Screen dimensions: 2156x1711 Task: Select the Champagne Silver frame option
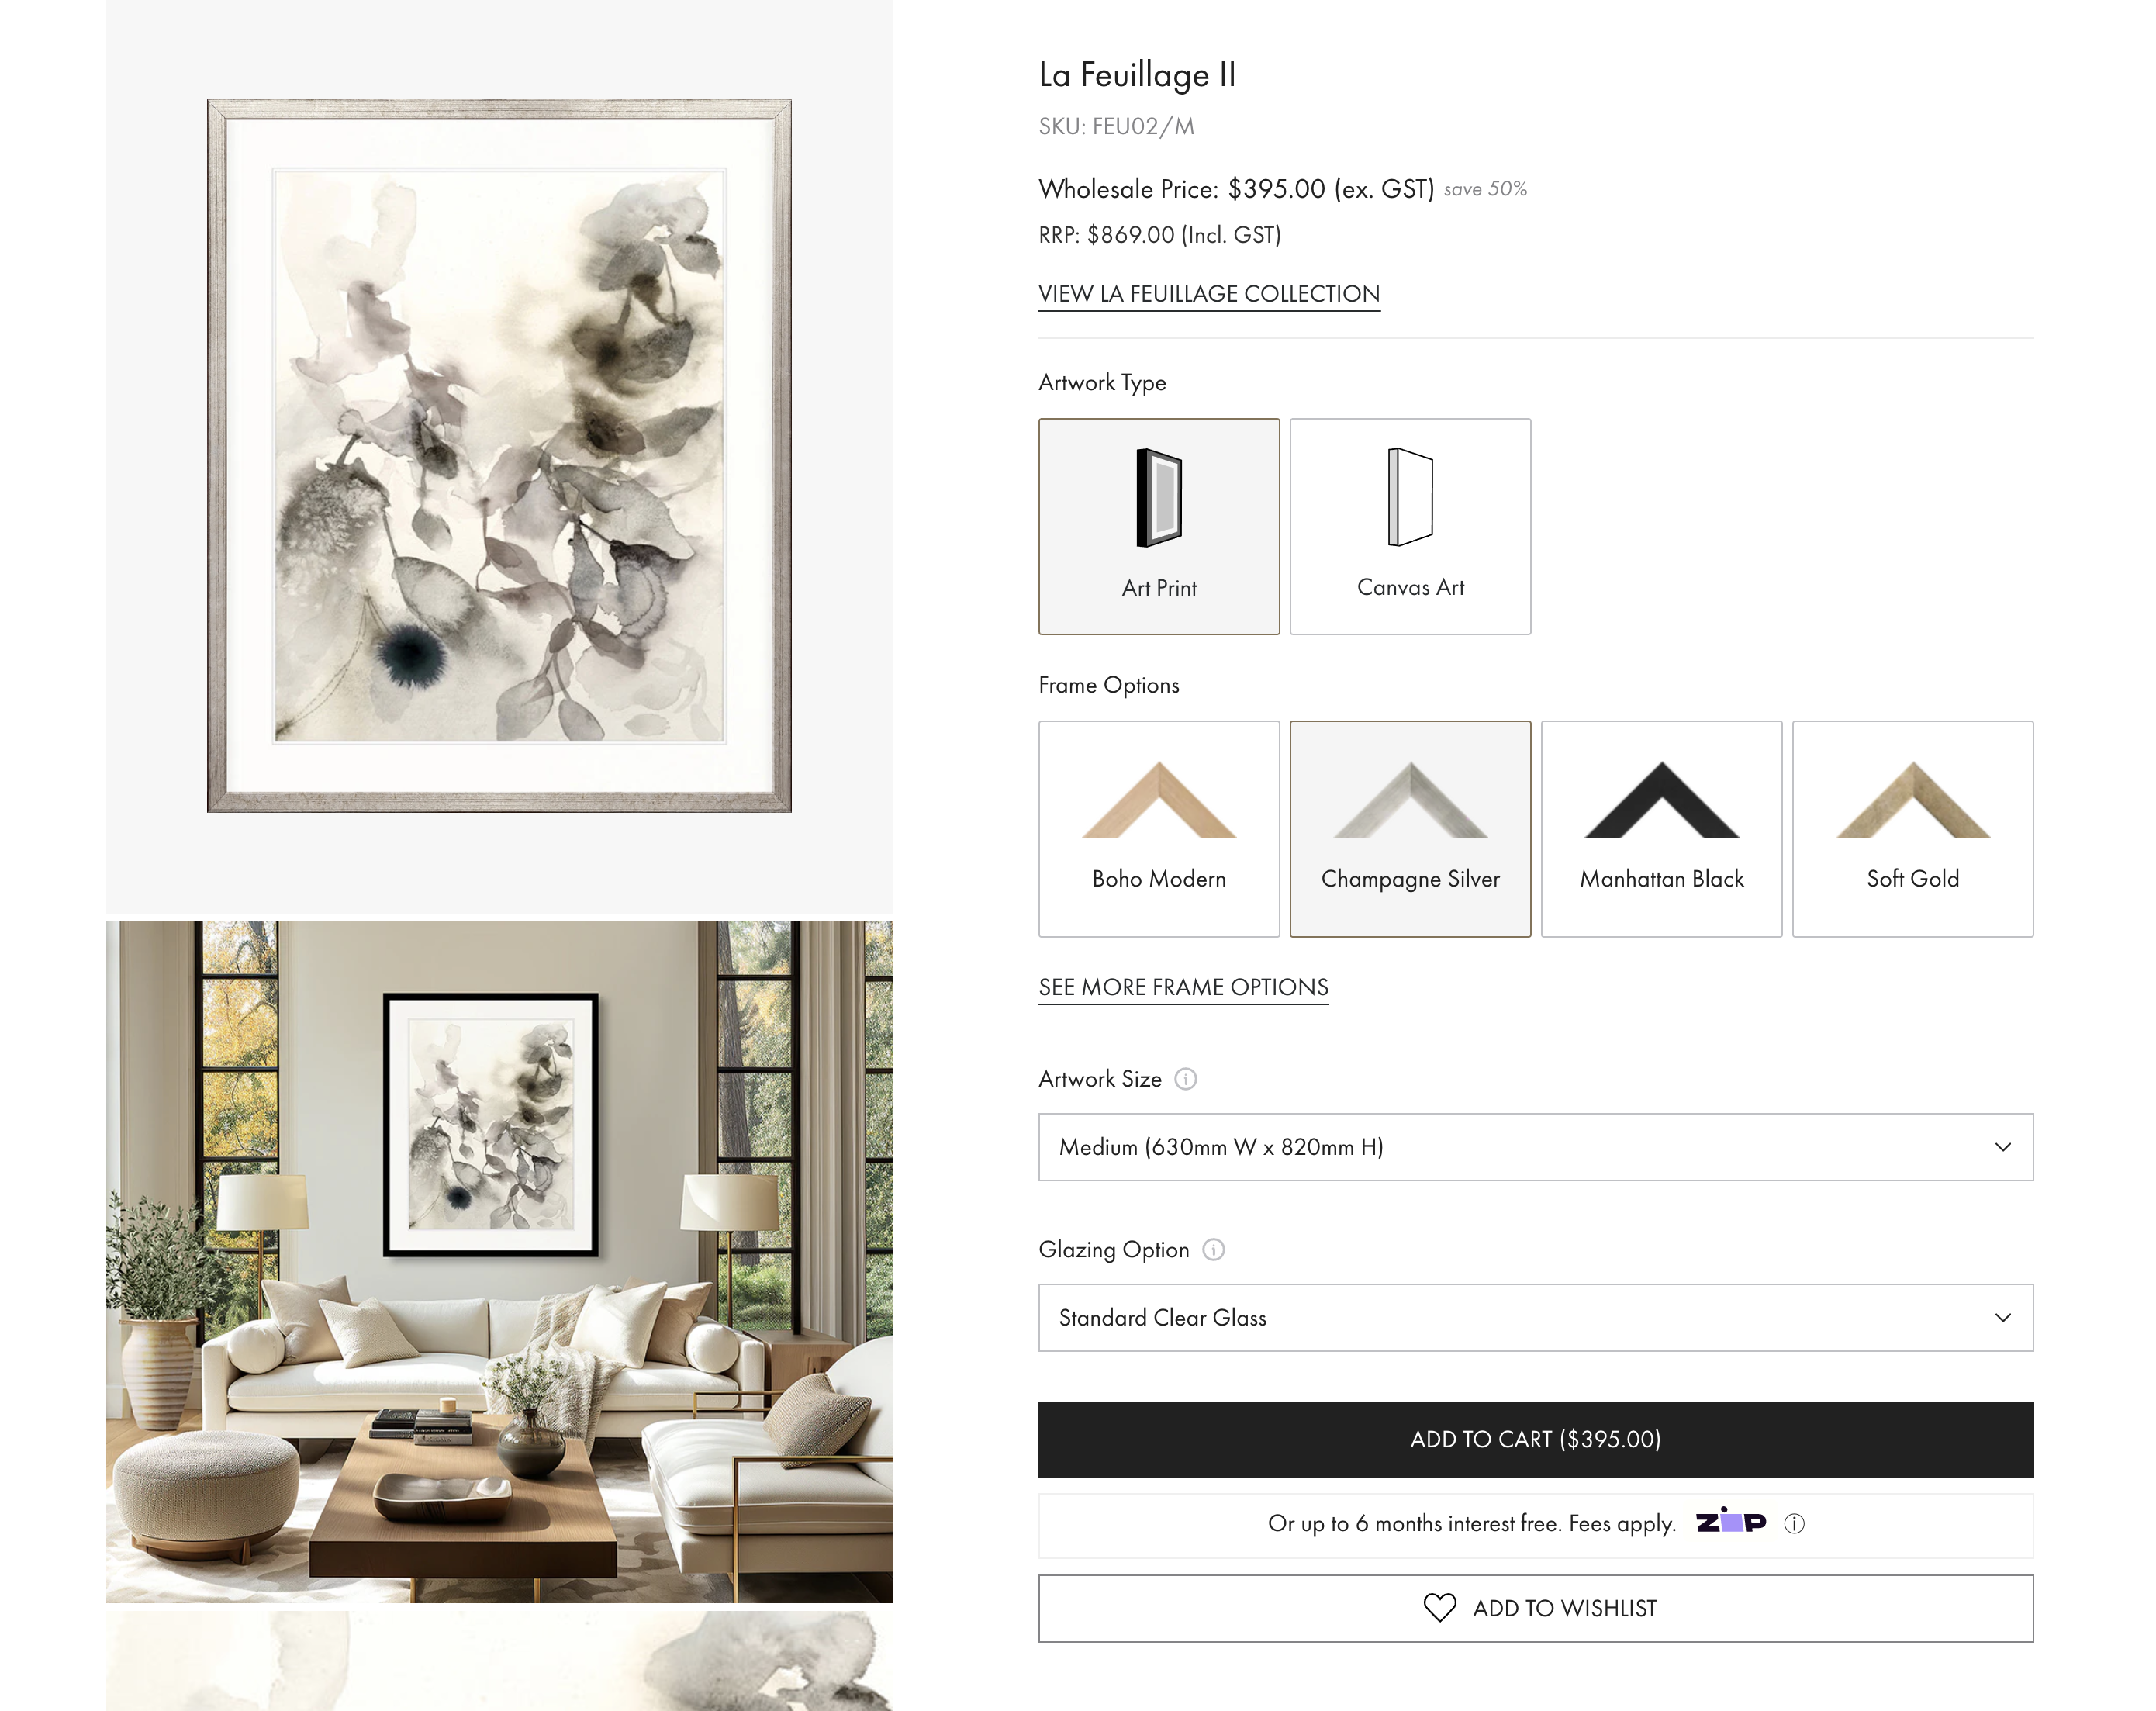pyautogui.click(x=1410, y=829)
